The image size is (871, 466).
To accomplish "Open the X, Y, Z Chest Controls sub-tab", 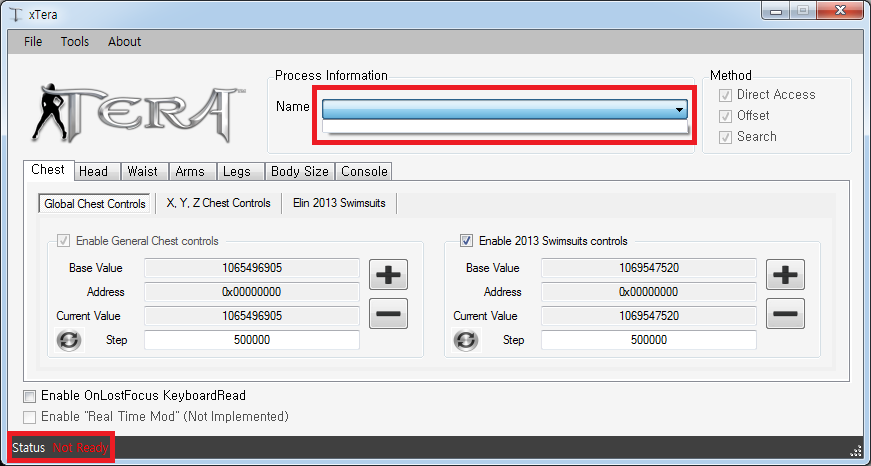I will point(218,203).
